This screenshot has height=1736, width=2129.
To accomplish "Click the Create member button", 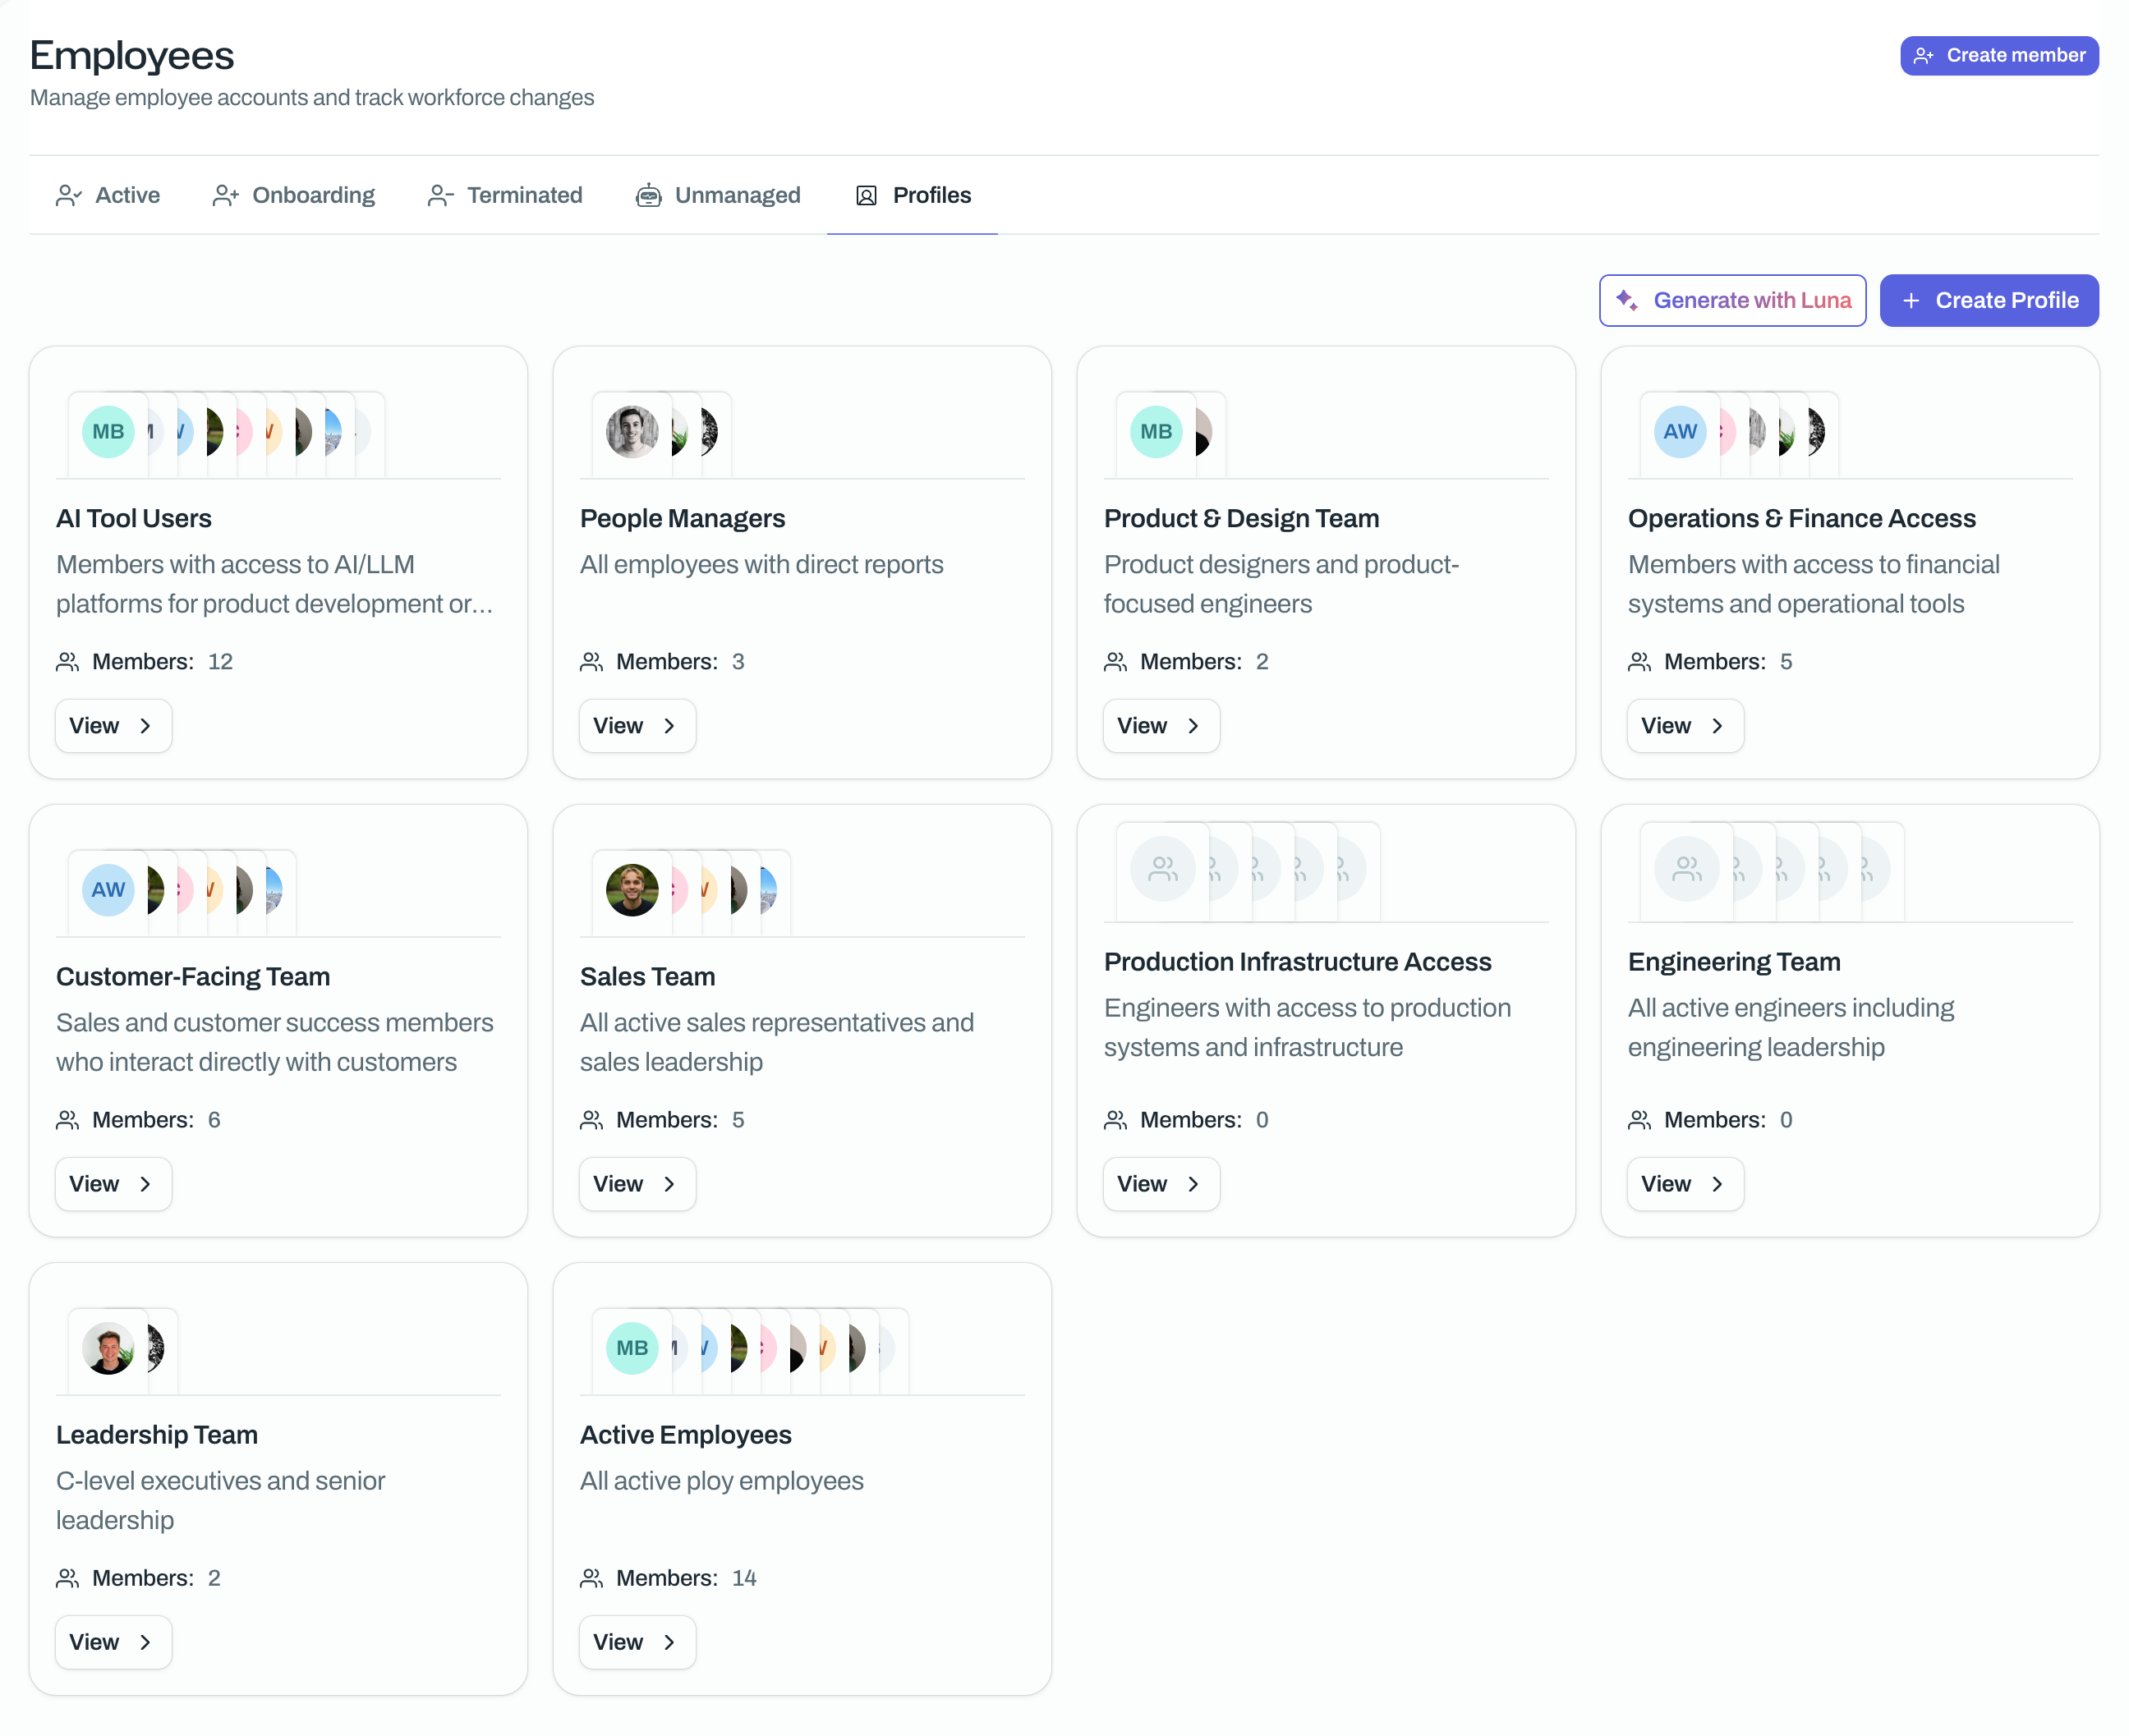I will (1998, 56).
